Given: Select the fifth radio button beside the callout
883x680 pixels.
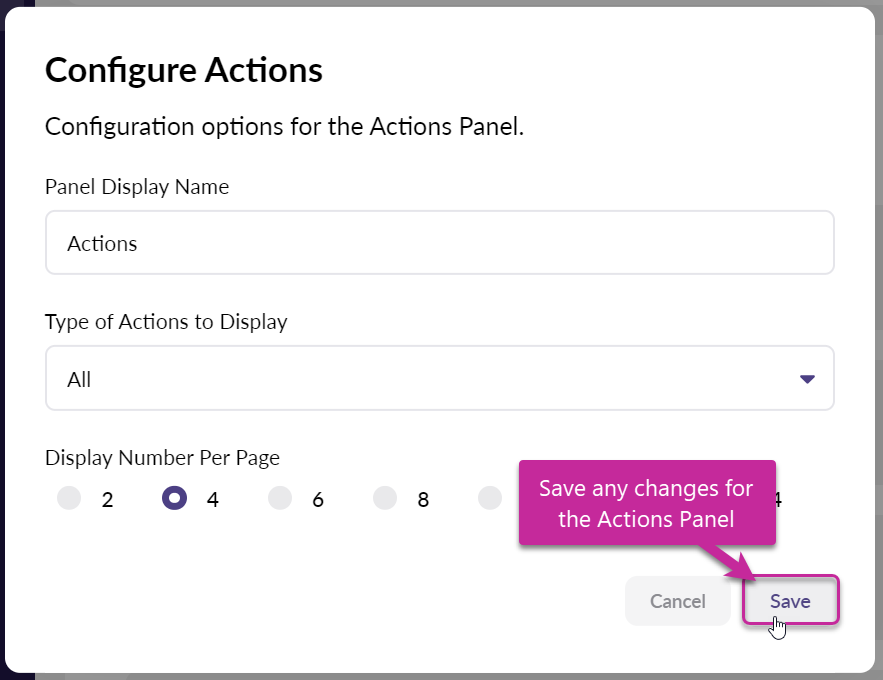Looking at the screenshot, I should pos(490,498).
